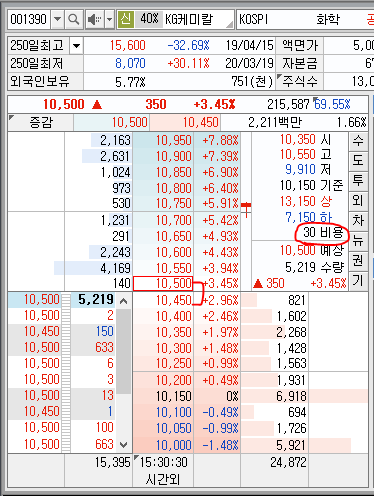The width and height of the screenshot is (374, 496).
Task: Click bid price 10,300
Action: (174, 348)
